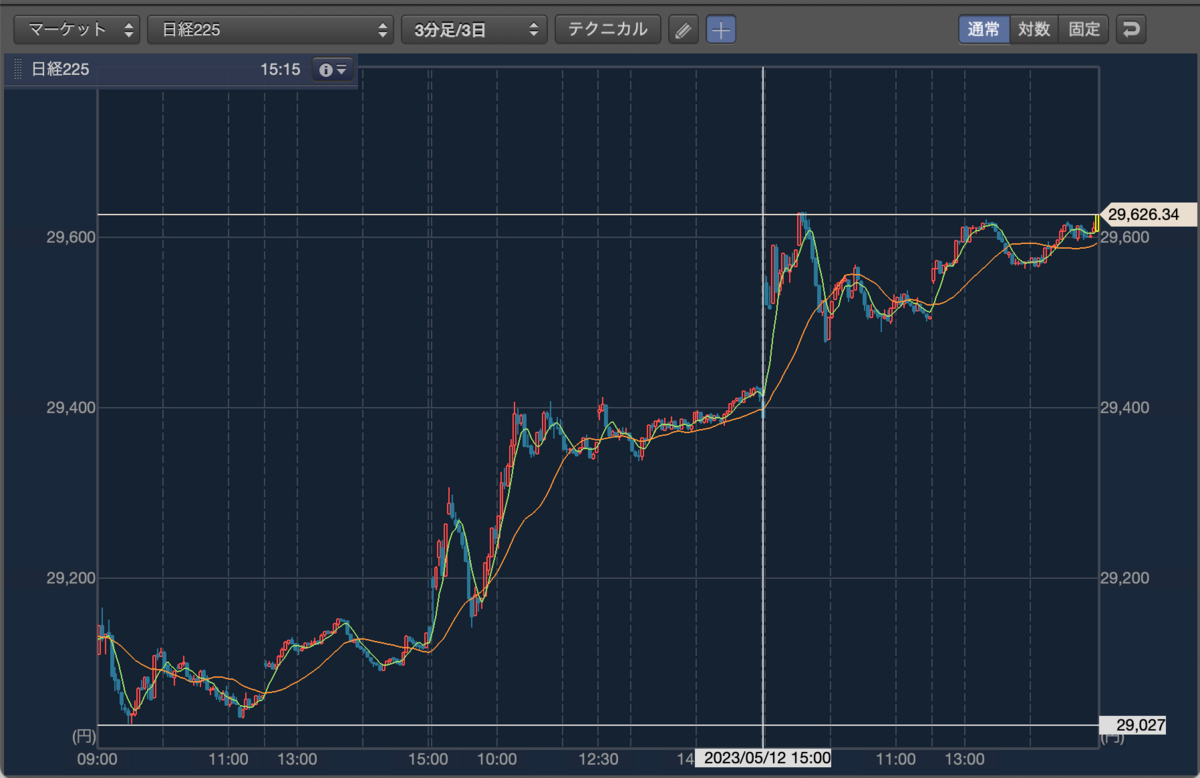
Task: Open the 3分足/3日 timeframe dropdown
Action: pyautogui.click(x=474, y=30)
